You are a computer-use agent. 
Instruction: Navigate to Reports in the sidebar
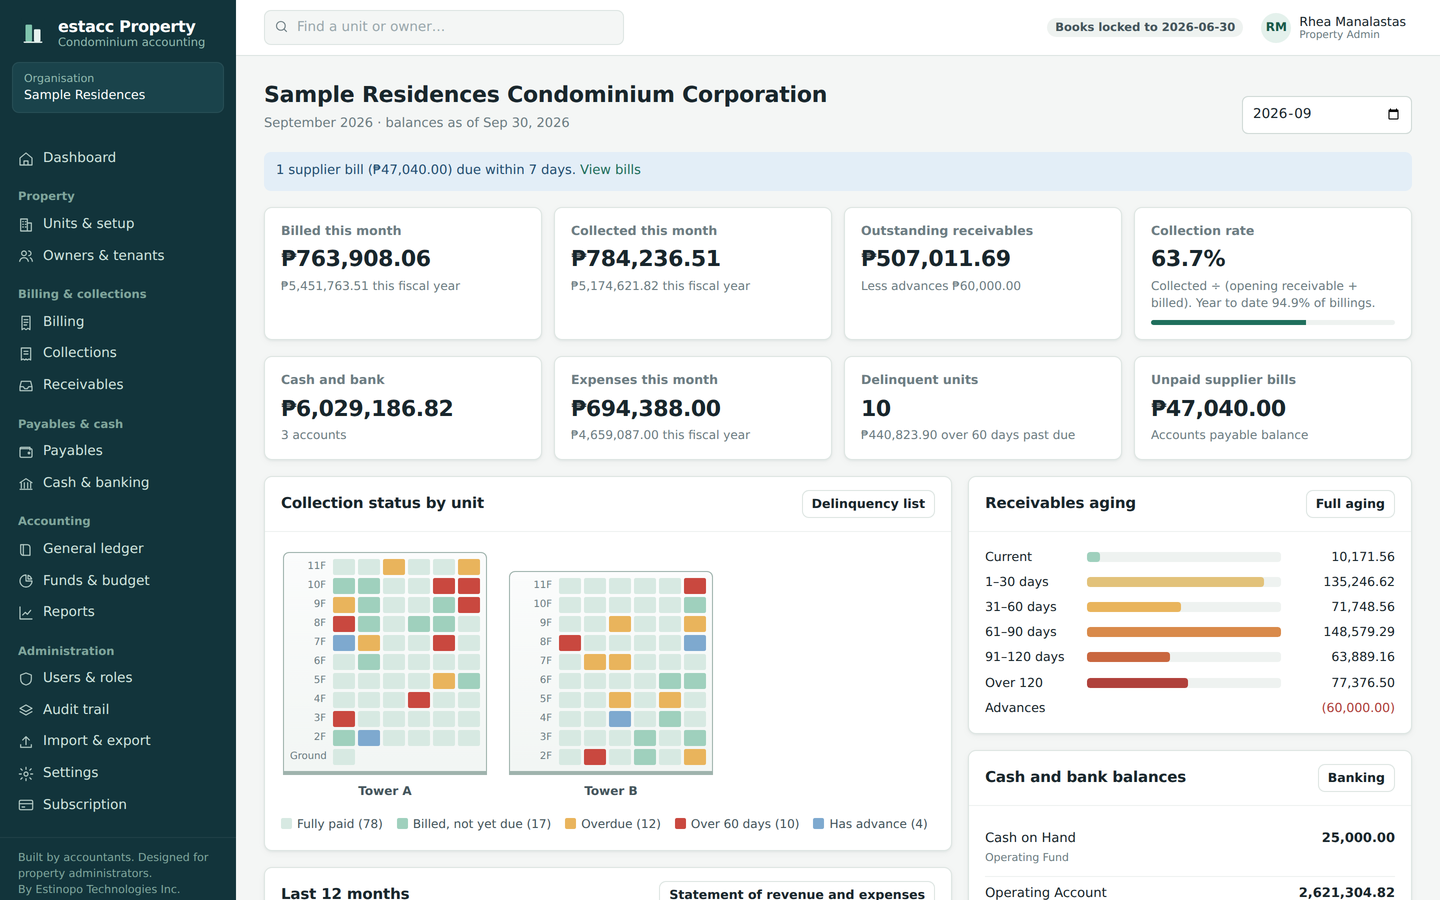pos(118,612)
